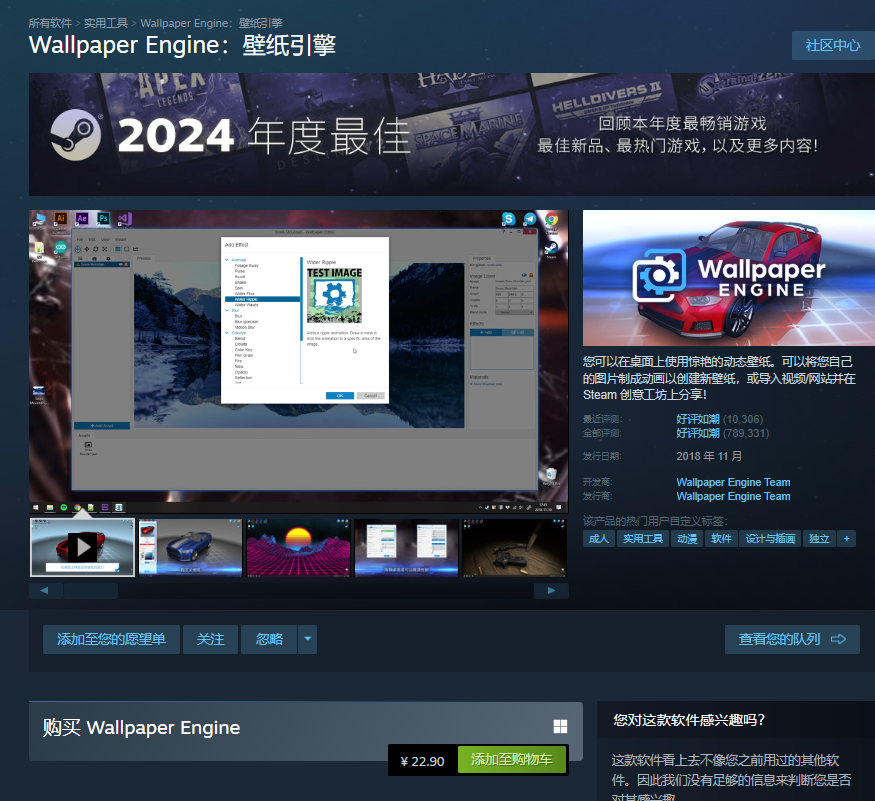Expand more tags with the + button
The height and width of the screenshot is (801, 875).
click(845, 538)
